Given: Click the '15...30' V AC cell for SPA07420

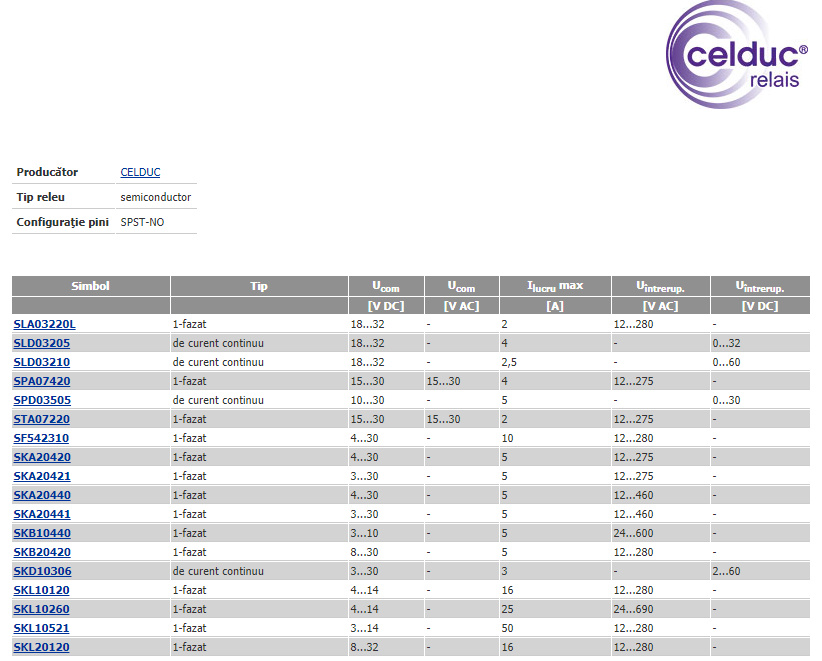Looking at the screenshot, I should [x=444, y=381].
